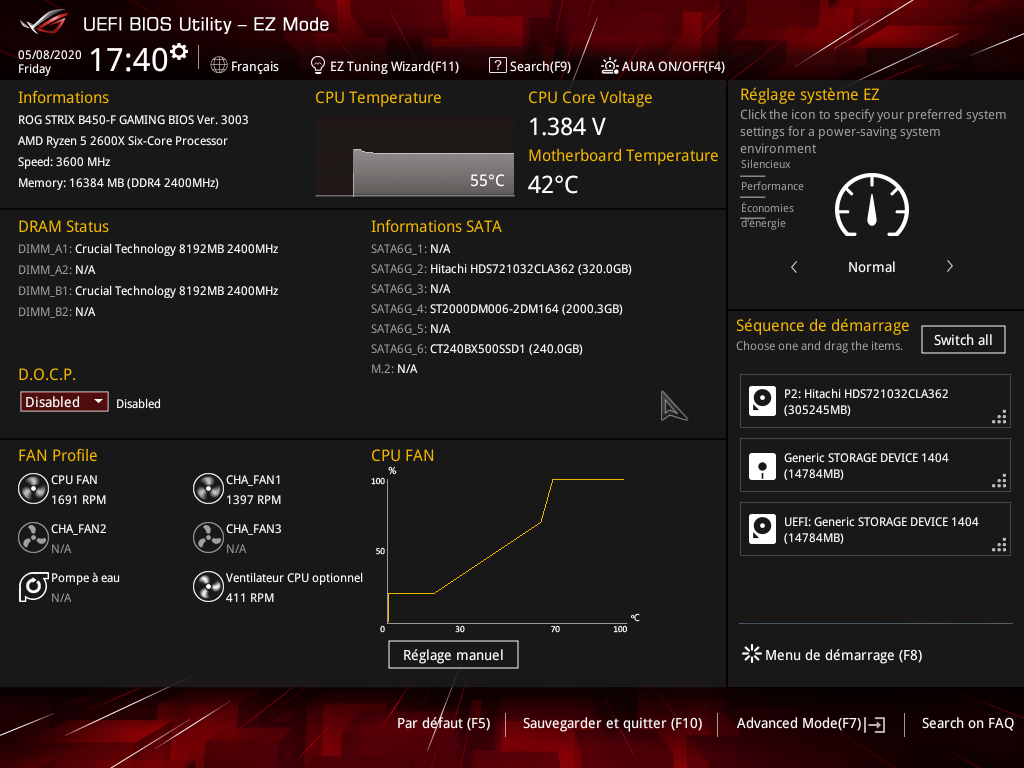1024x768 pixels.
Task: Click the CHA_FAN1 fan icon
Action: 208,489
